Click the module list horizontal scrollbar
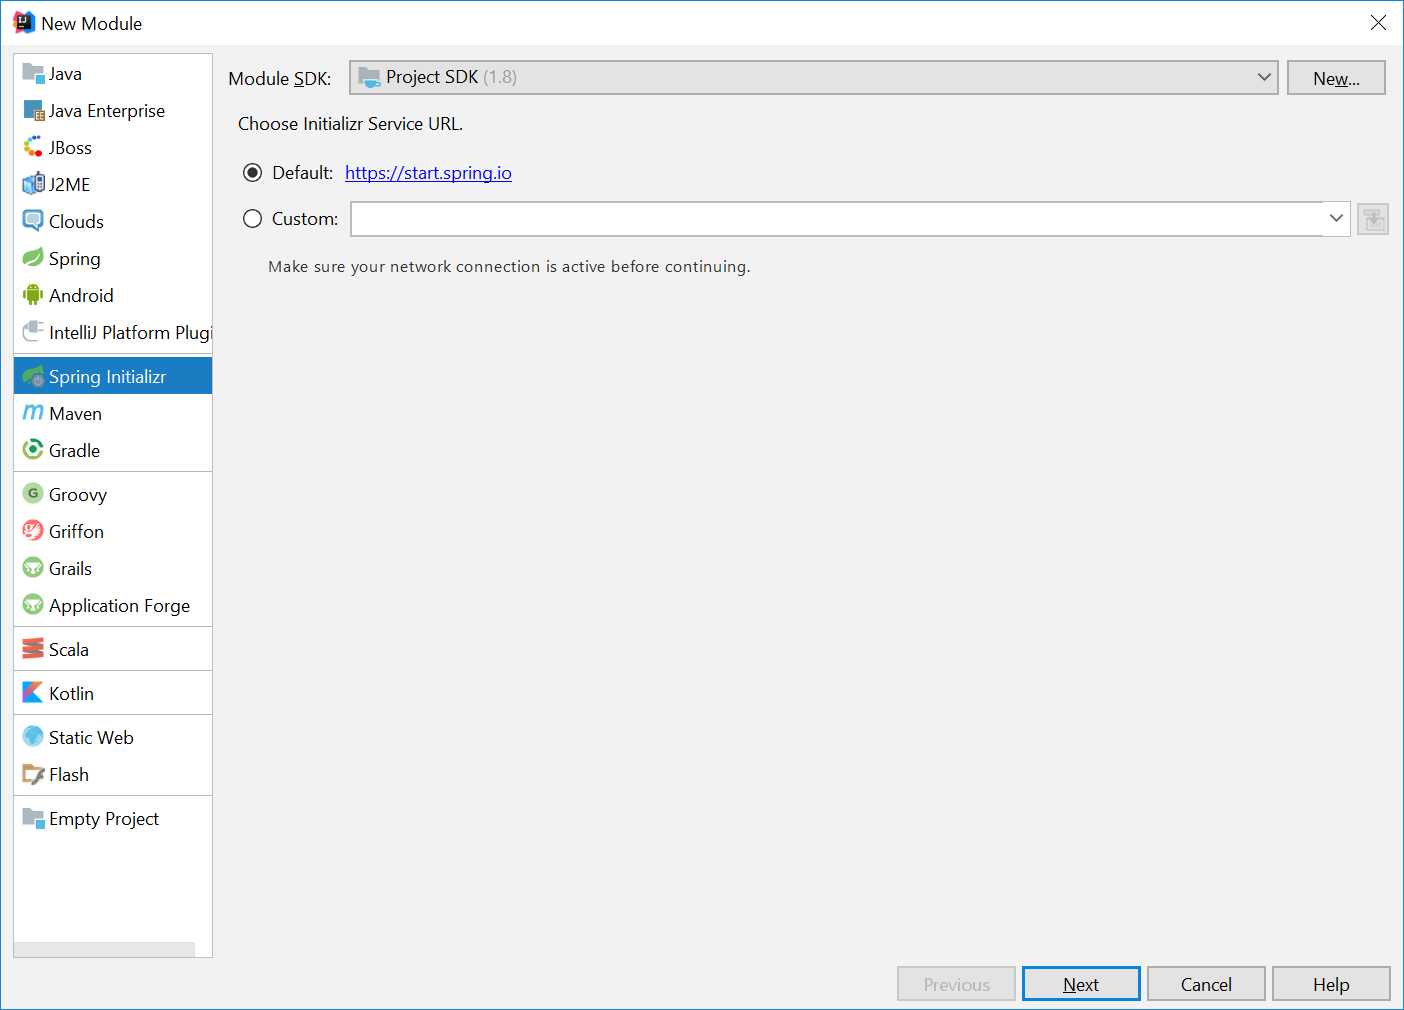Screen dimensions: 1404x1010 (104, 950)
